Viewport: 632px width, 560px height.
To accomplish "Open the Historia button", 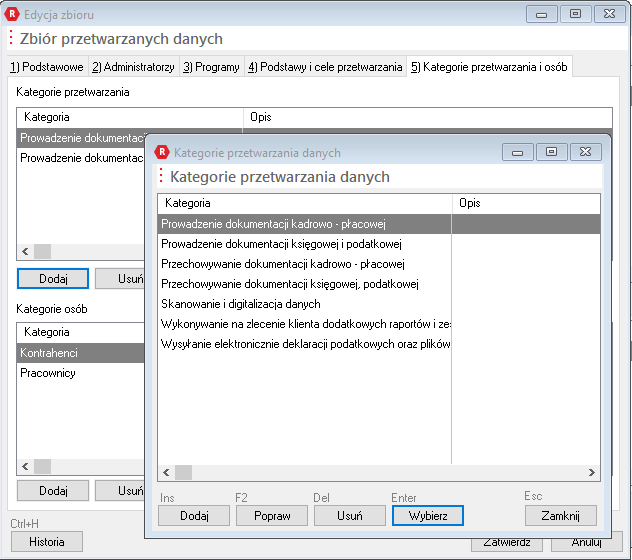I will (x=46, y=542).
